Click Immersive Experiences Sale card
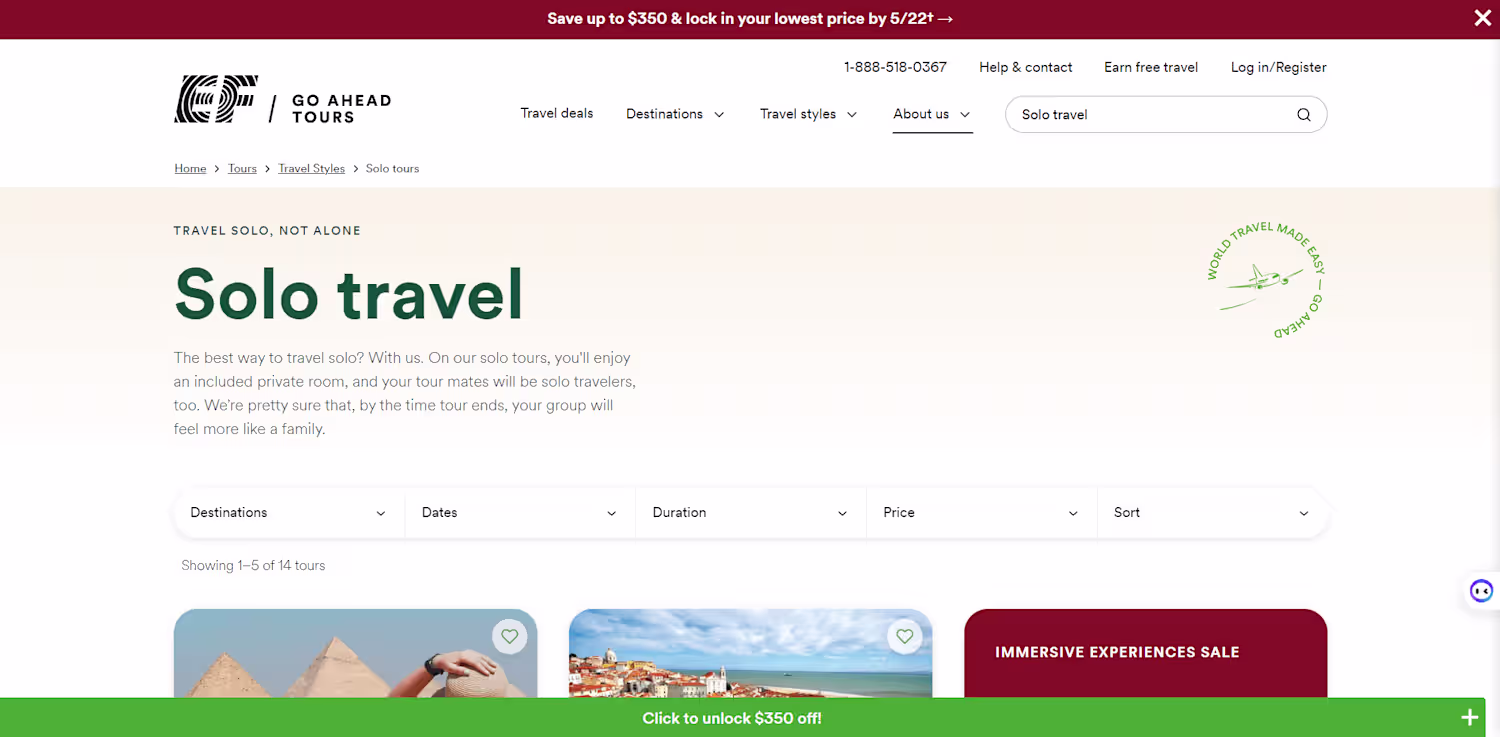 pos(1146,653)
